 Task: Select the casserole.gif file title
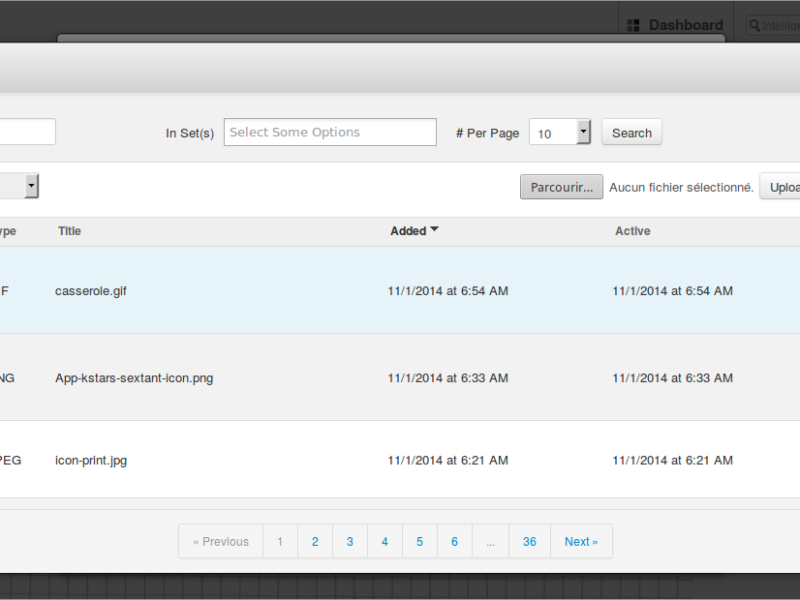[91, 291]
